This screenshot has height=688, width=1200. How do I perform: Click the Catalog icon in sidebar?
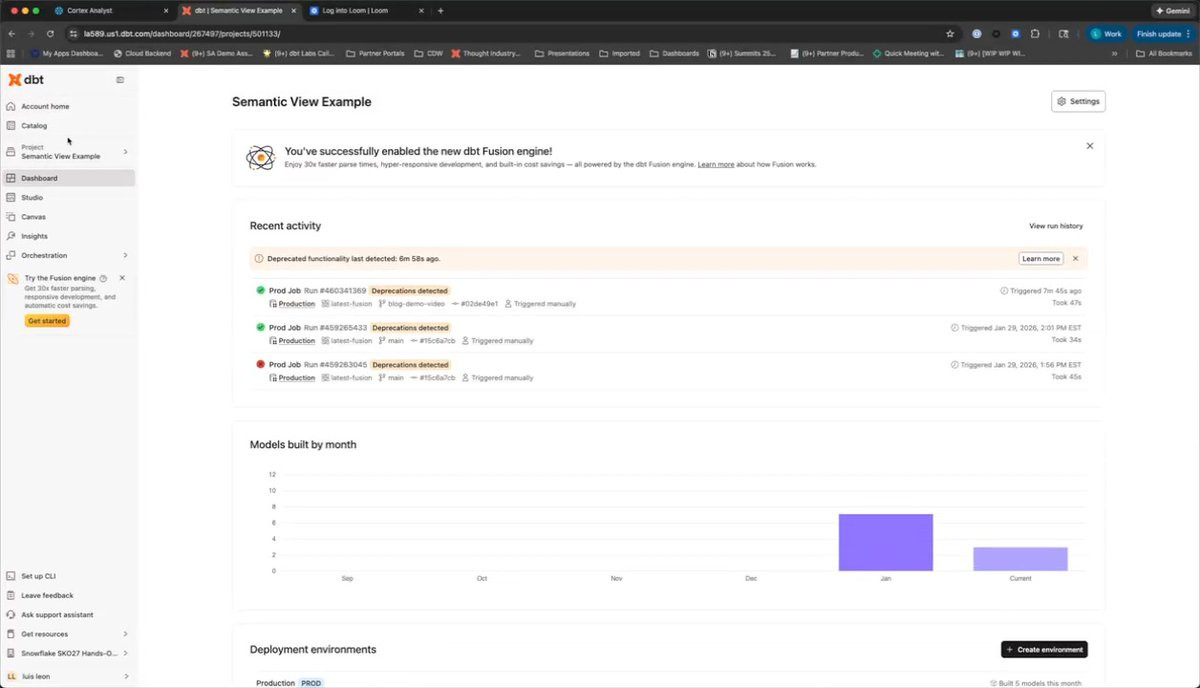coord(11,126)
